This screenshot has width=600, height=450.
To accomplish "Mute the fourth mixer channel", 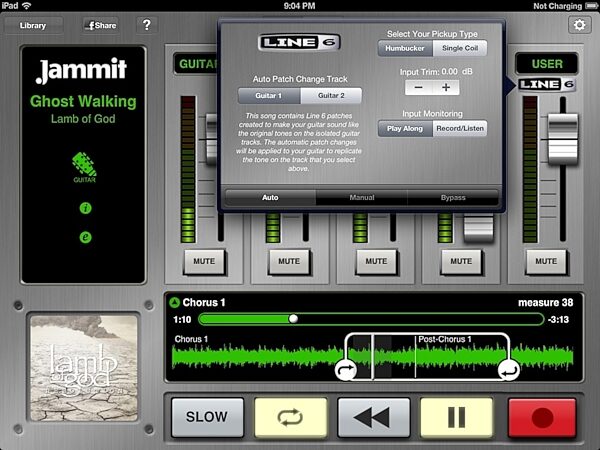I will pyautogui.click(x=461, y=261).
